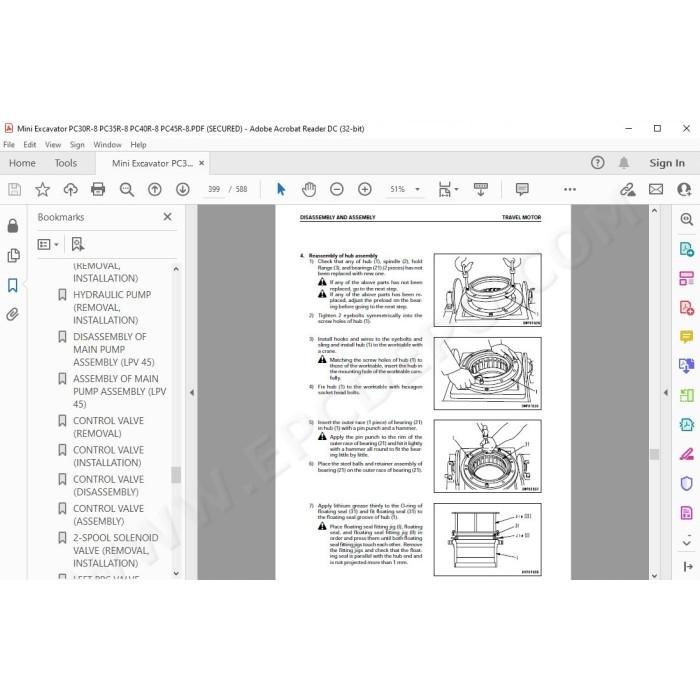Open the Find text magnifier icon
The width and height of the screenshot is (700, 700).
127,189
